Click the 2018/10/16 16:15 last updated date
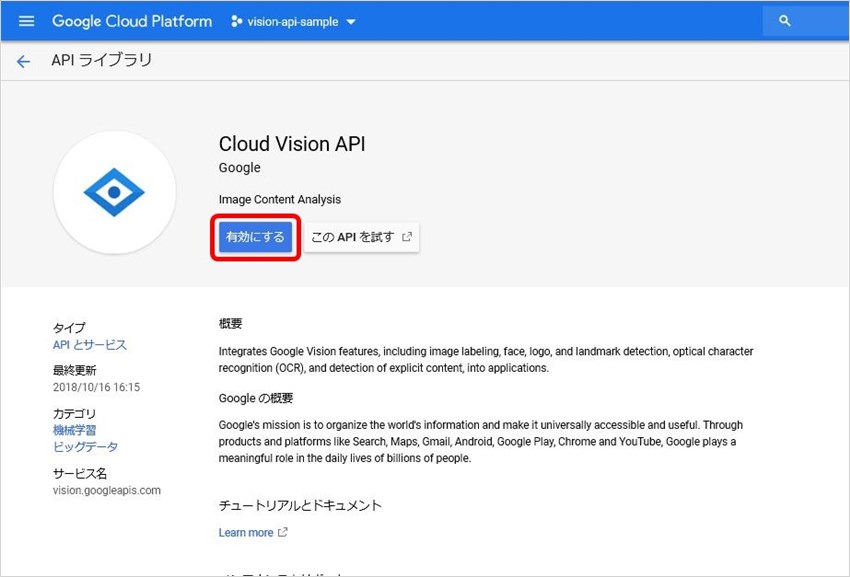This screenshot has width=850, height=577. click(96, 387)
